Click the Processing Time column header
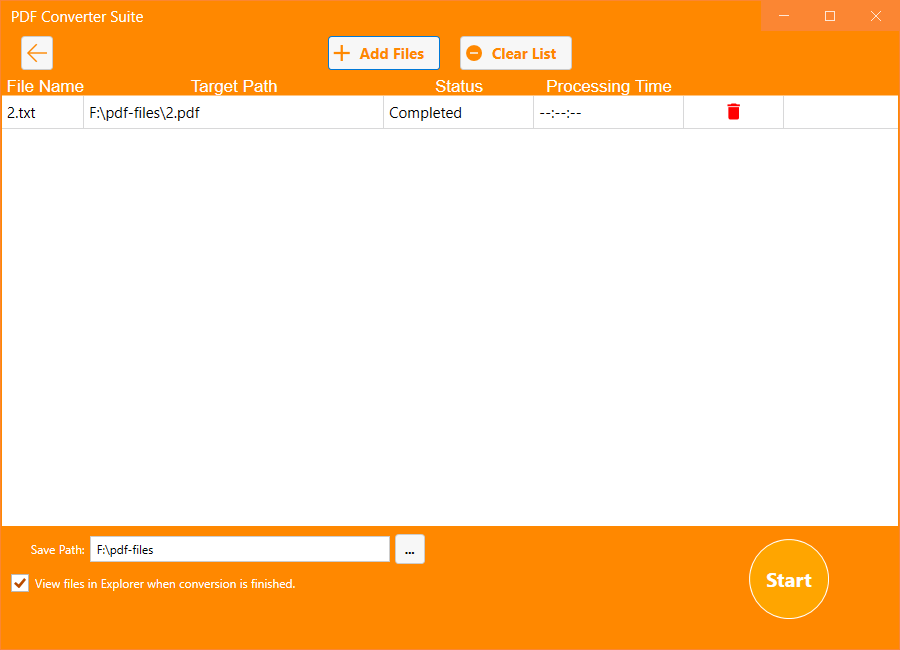 pyautogui.click(x=608, y=86)
